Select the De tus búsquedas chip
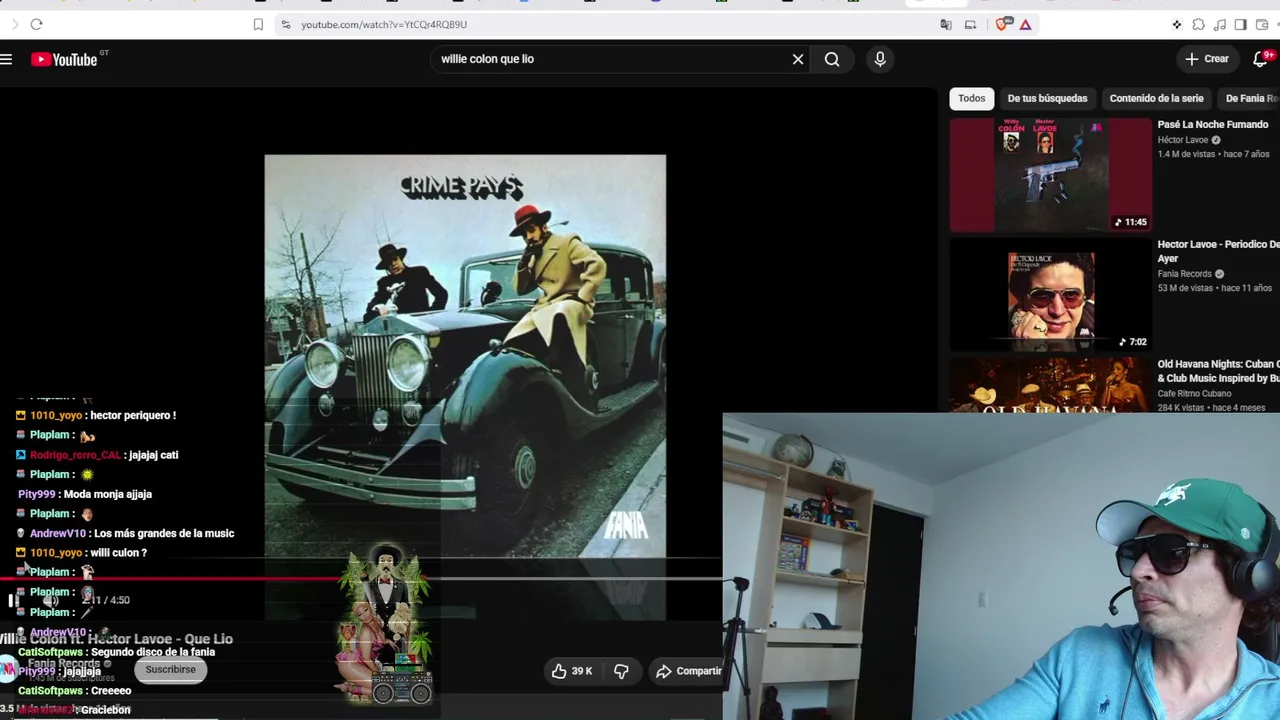1280x720 pixels. (1047, 98)
